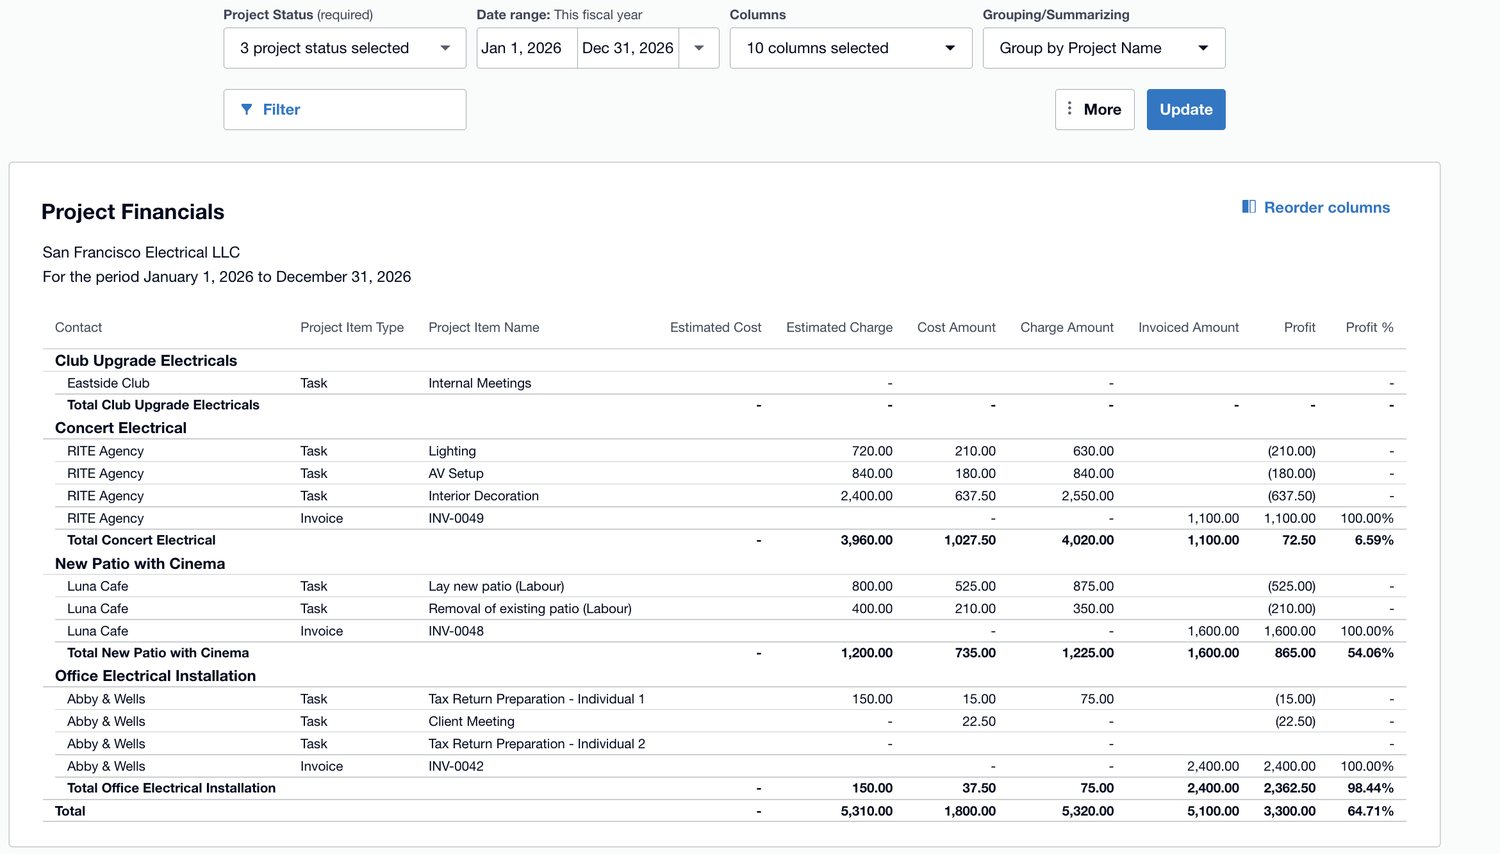Click the Estimated Cost column header
Screen dimensions: 1500x854
(x=716, y=327)
